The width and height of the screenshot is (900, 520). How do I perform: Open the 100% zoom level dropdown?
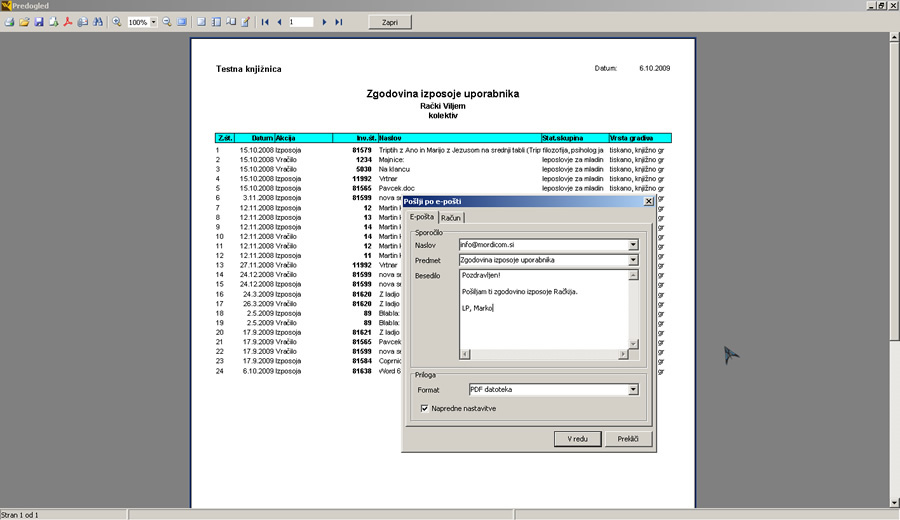pos(154,22)
